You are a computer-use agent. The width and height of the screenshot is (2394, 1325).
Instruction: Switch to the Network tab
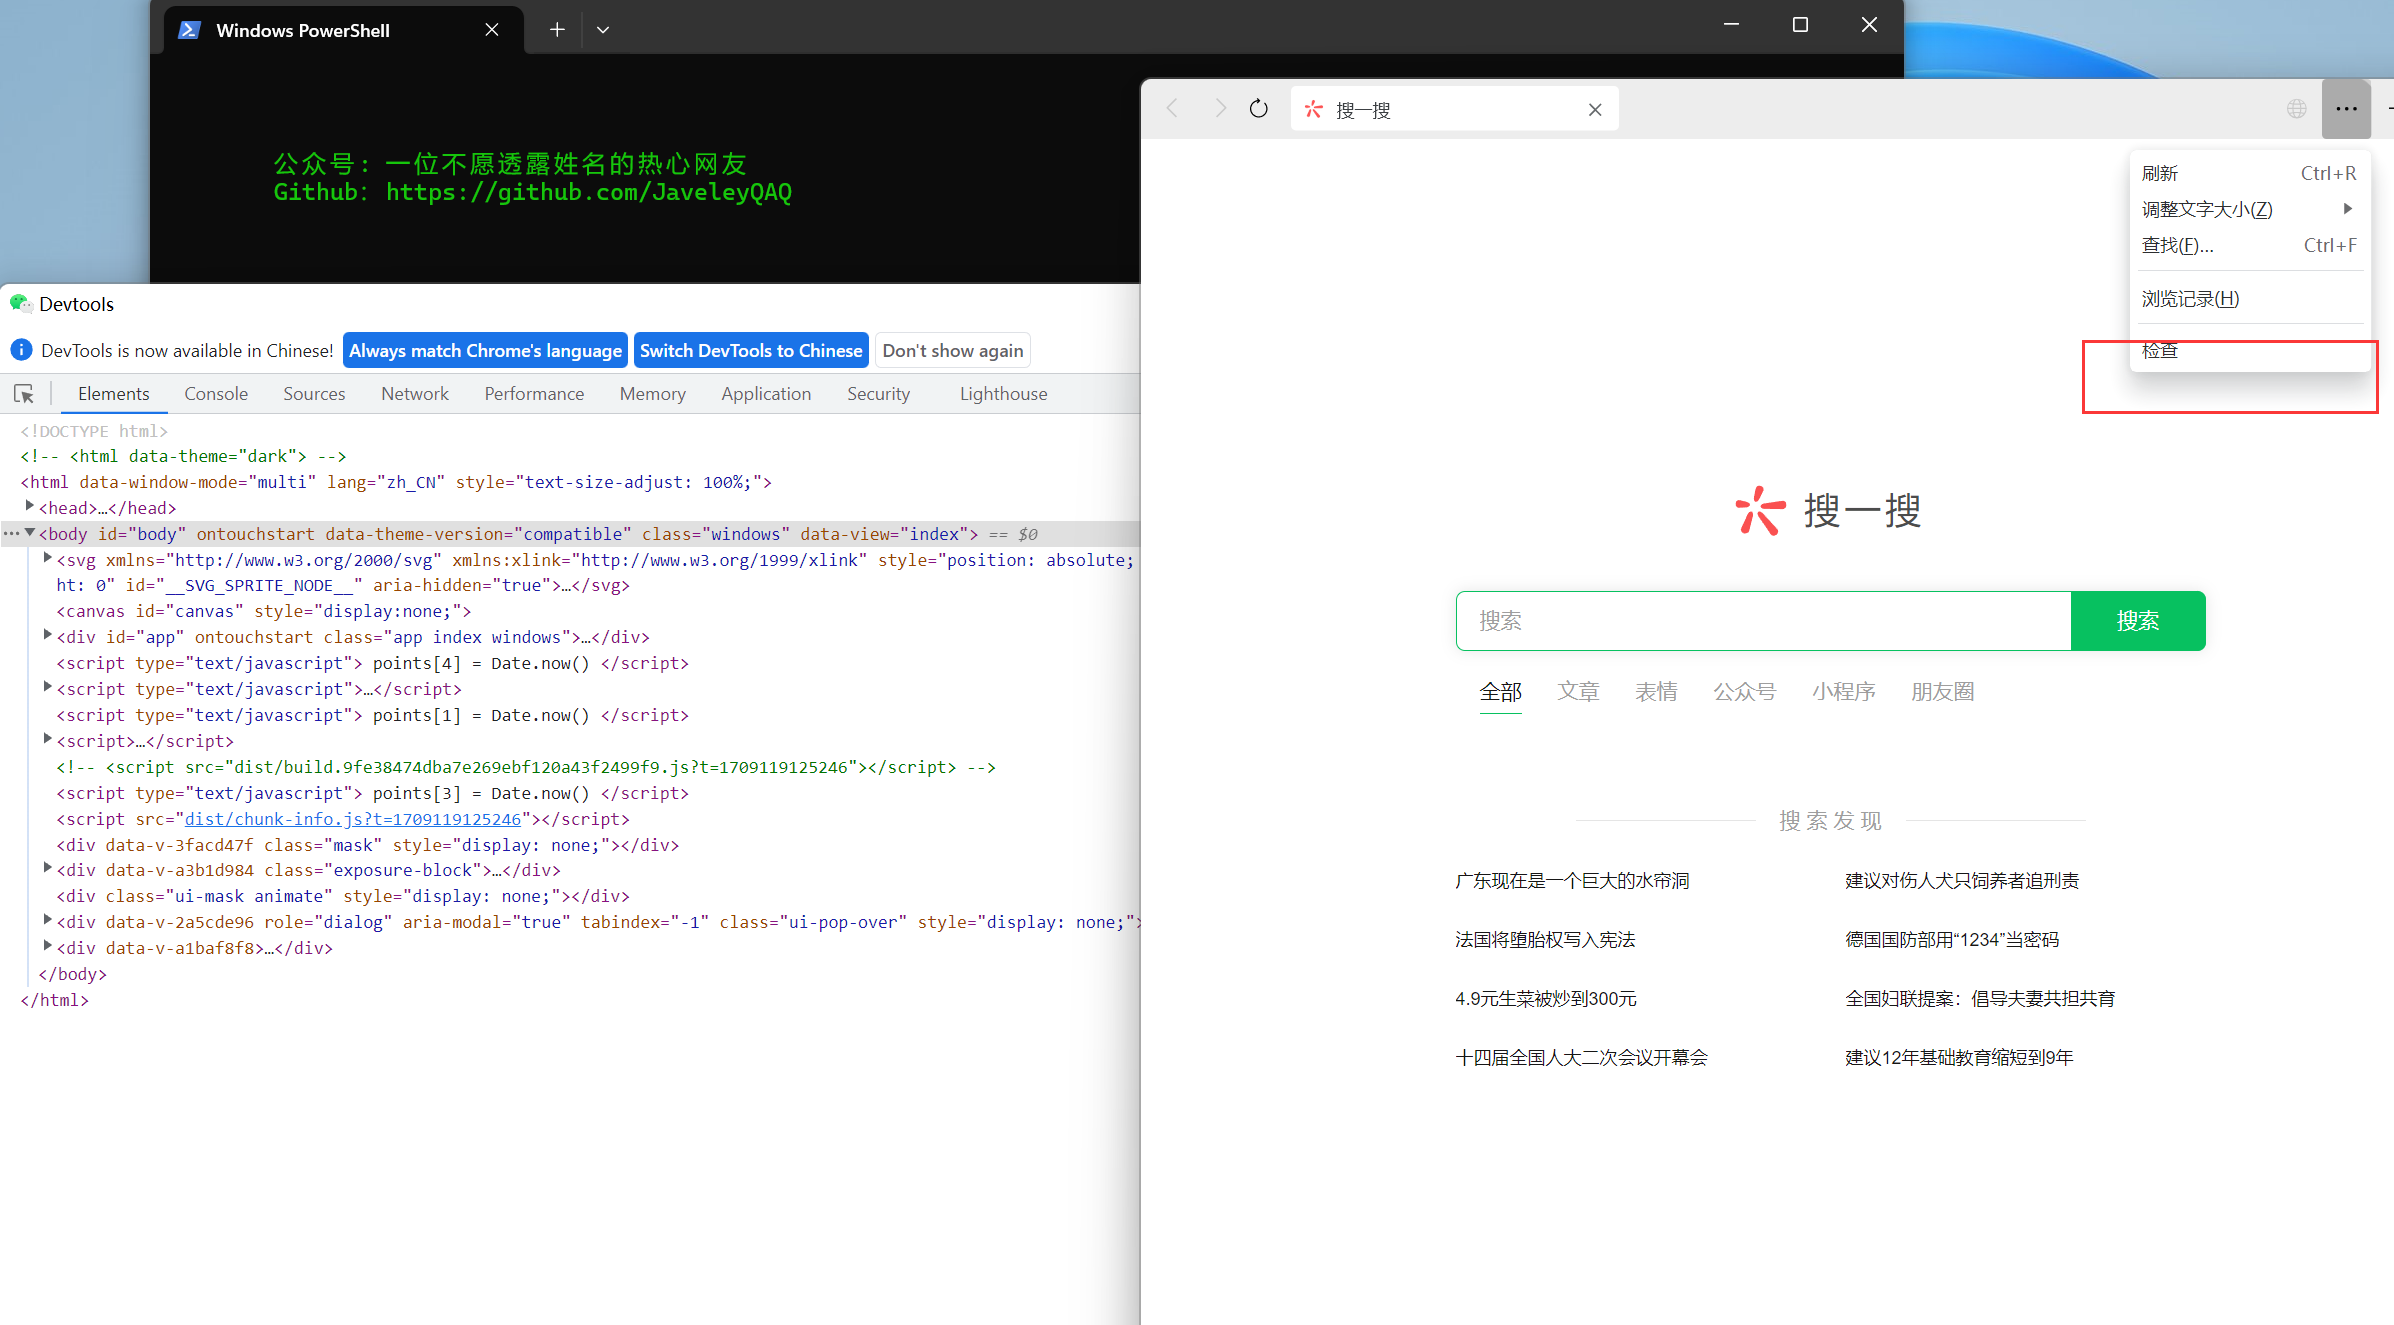click(x=414, y=394)
